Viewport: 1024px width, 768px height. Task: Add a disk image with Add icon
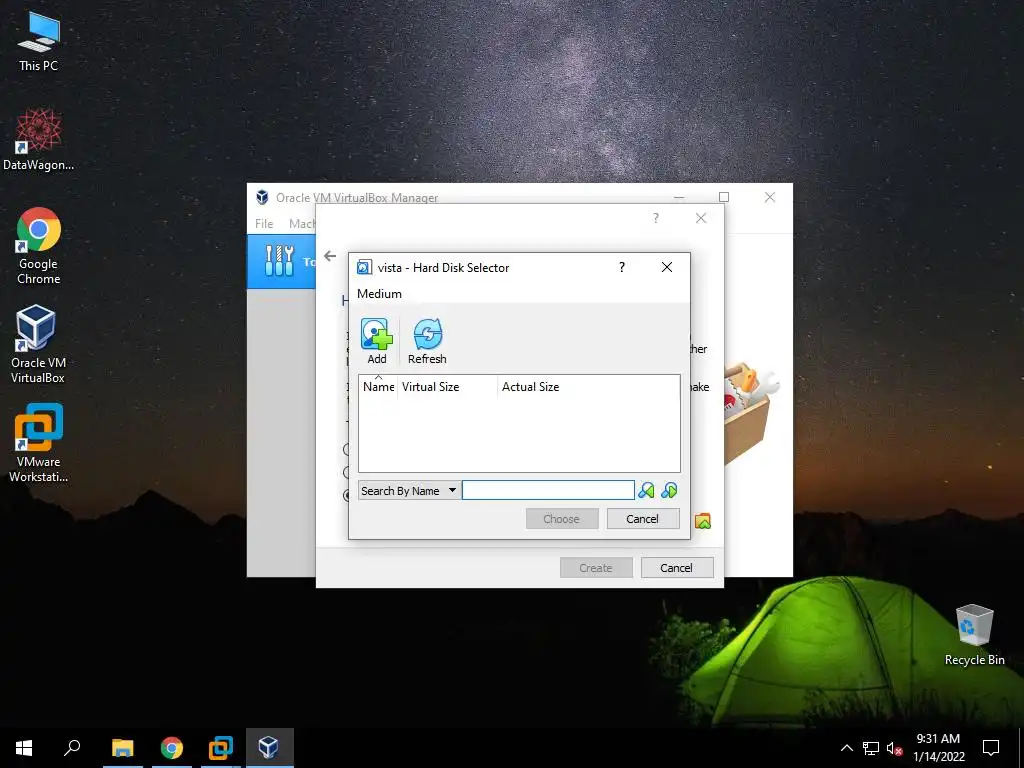click(x=377, y=341)
